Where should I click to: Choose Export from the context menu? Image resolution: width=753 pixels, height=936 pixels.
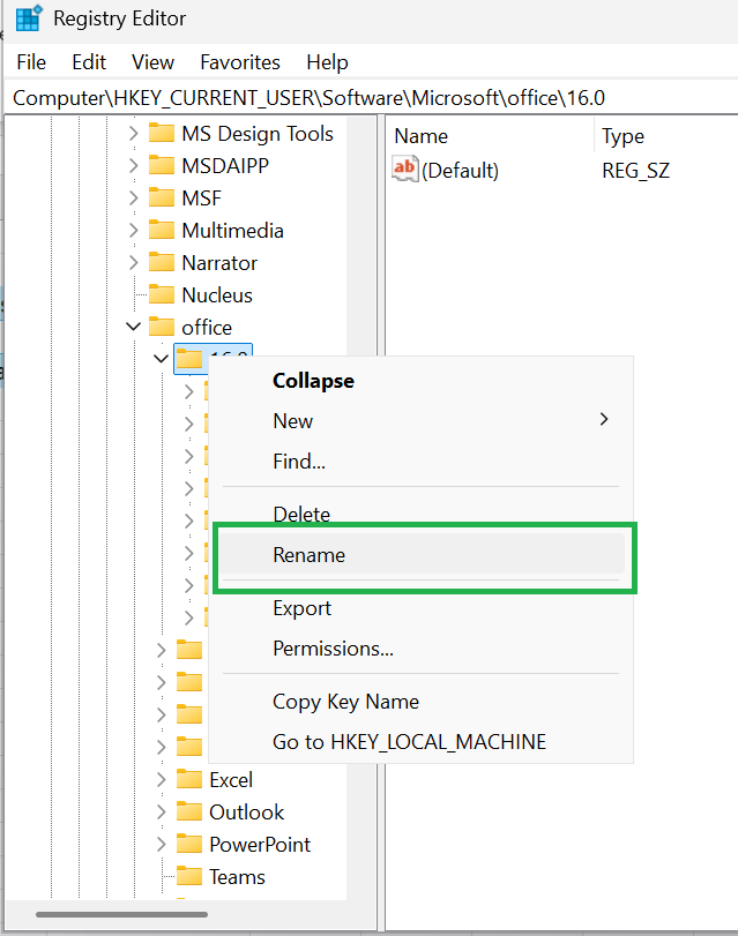tap(421, 608)
